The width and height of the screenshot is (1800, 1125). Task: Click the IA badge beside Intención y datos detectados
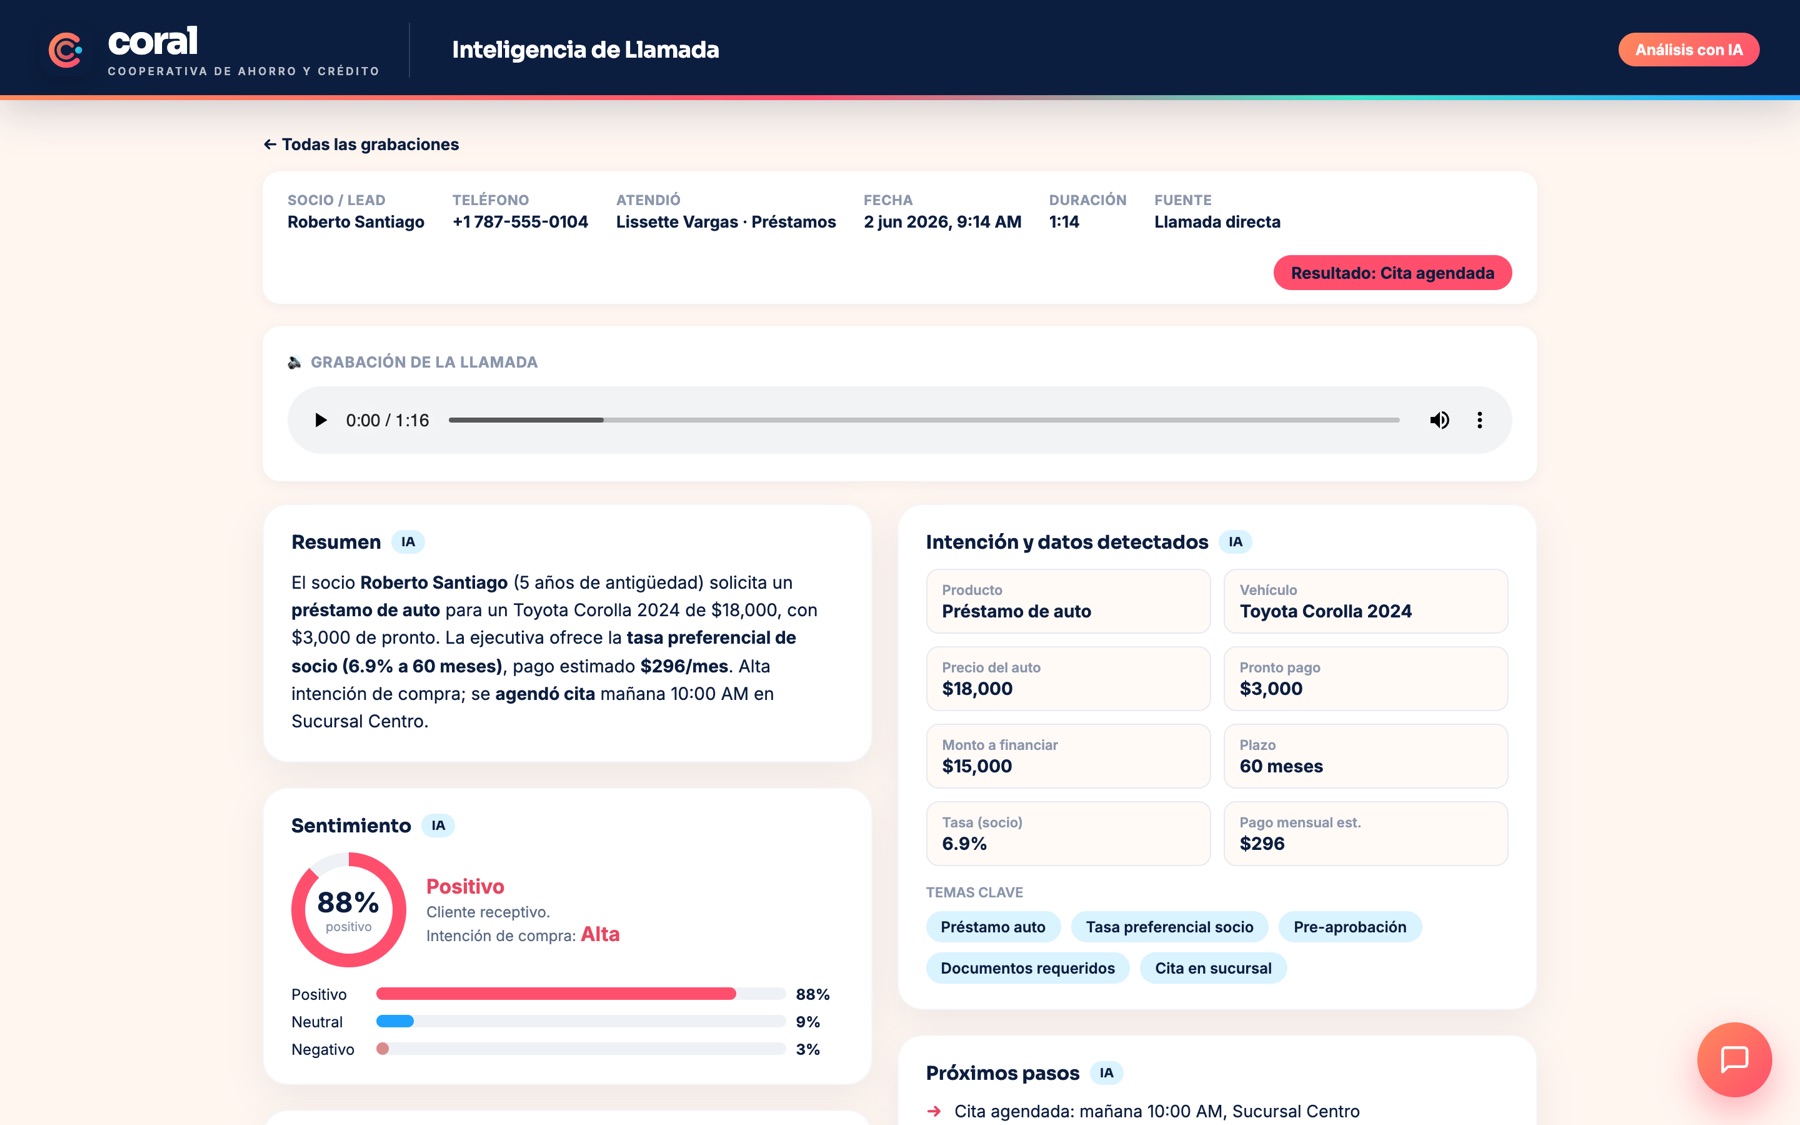1236,542
